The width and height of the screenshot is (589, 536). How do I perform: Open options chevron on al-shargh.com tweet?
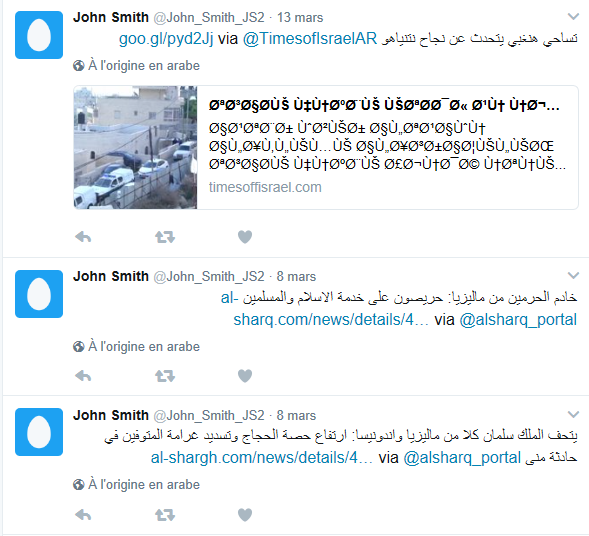click(x=573, y=414)
